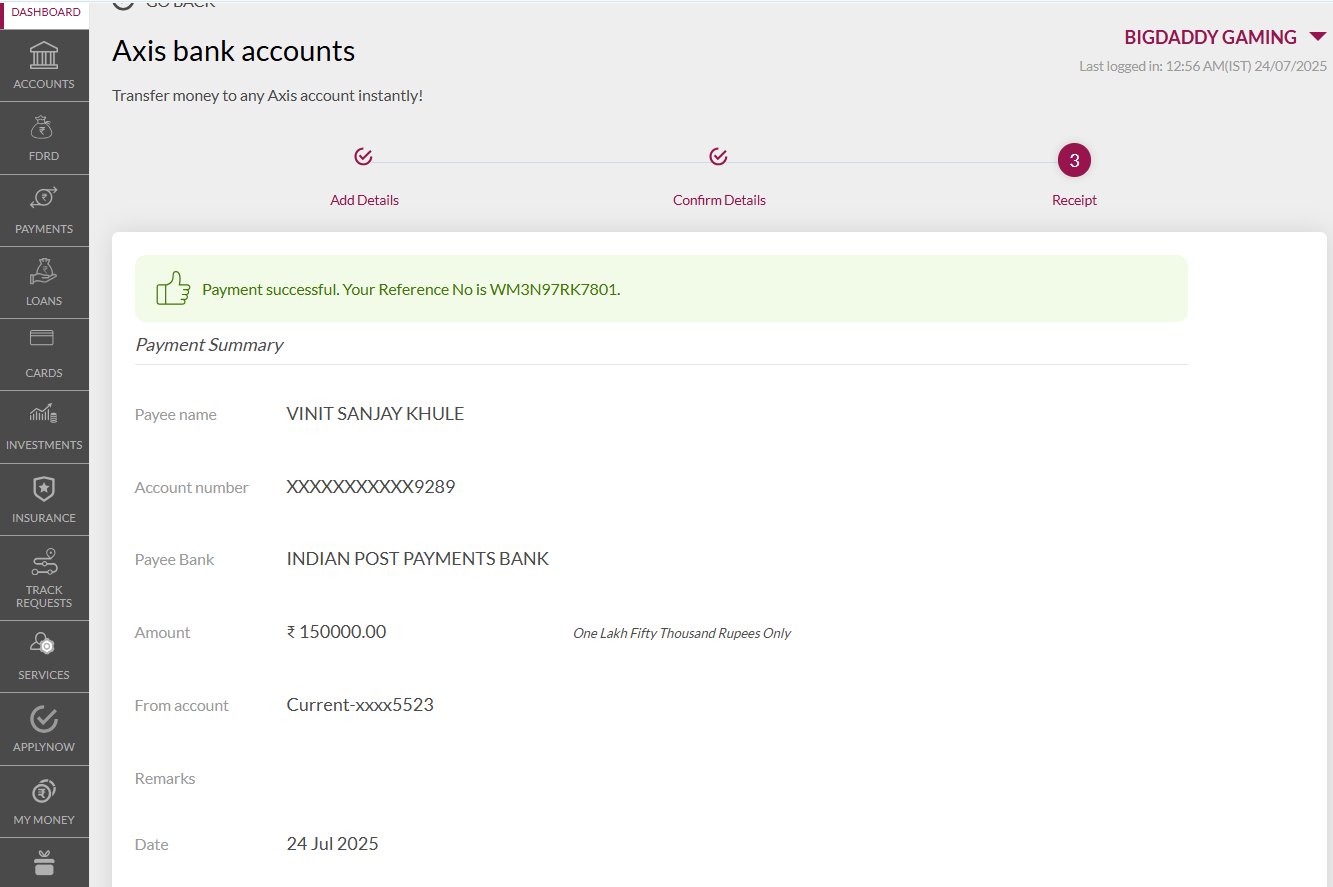
Task: Click the Payment Summary heading
Action: [209, 345]
